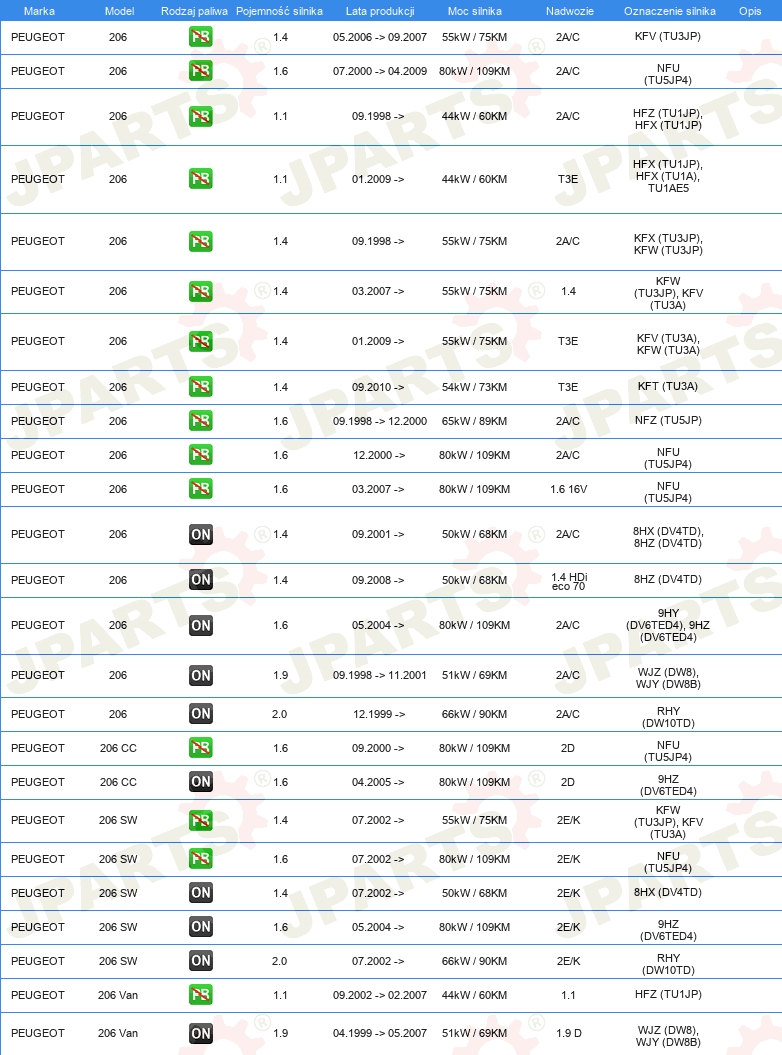Viewport: 782px width, 1055px height.
Task: Click the ON diesel icon in the 09.2008 row
Action: tap(201, 580)
